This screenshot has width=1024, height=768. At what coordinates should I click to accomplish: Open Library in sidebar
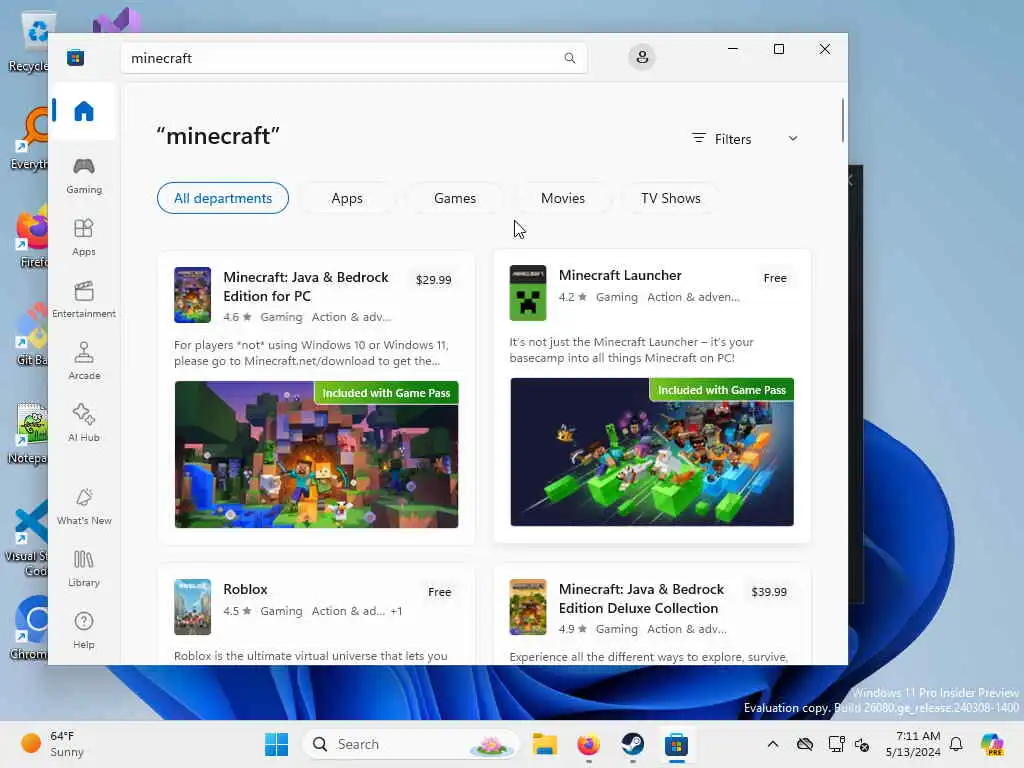84,569
